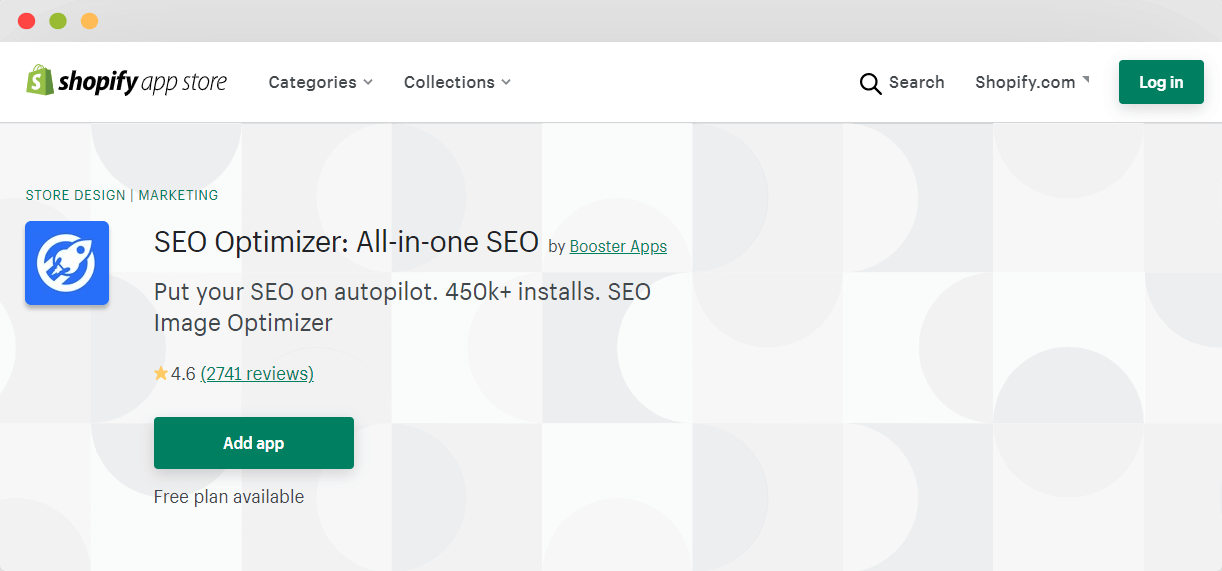Open the SEO Optimizer rocket app icon
Viewport: 1222px width, 571px height.
point(67,263)
